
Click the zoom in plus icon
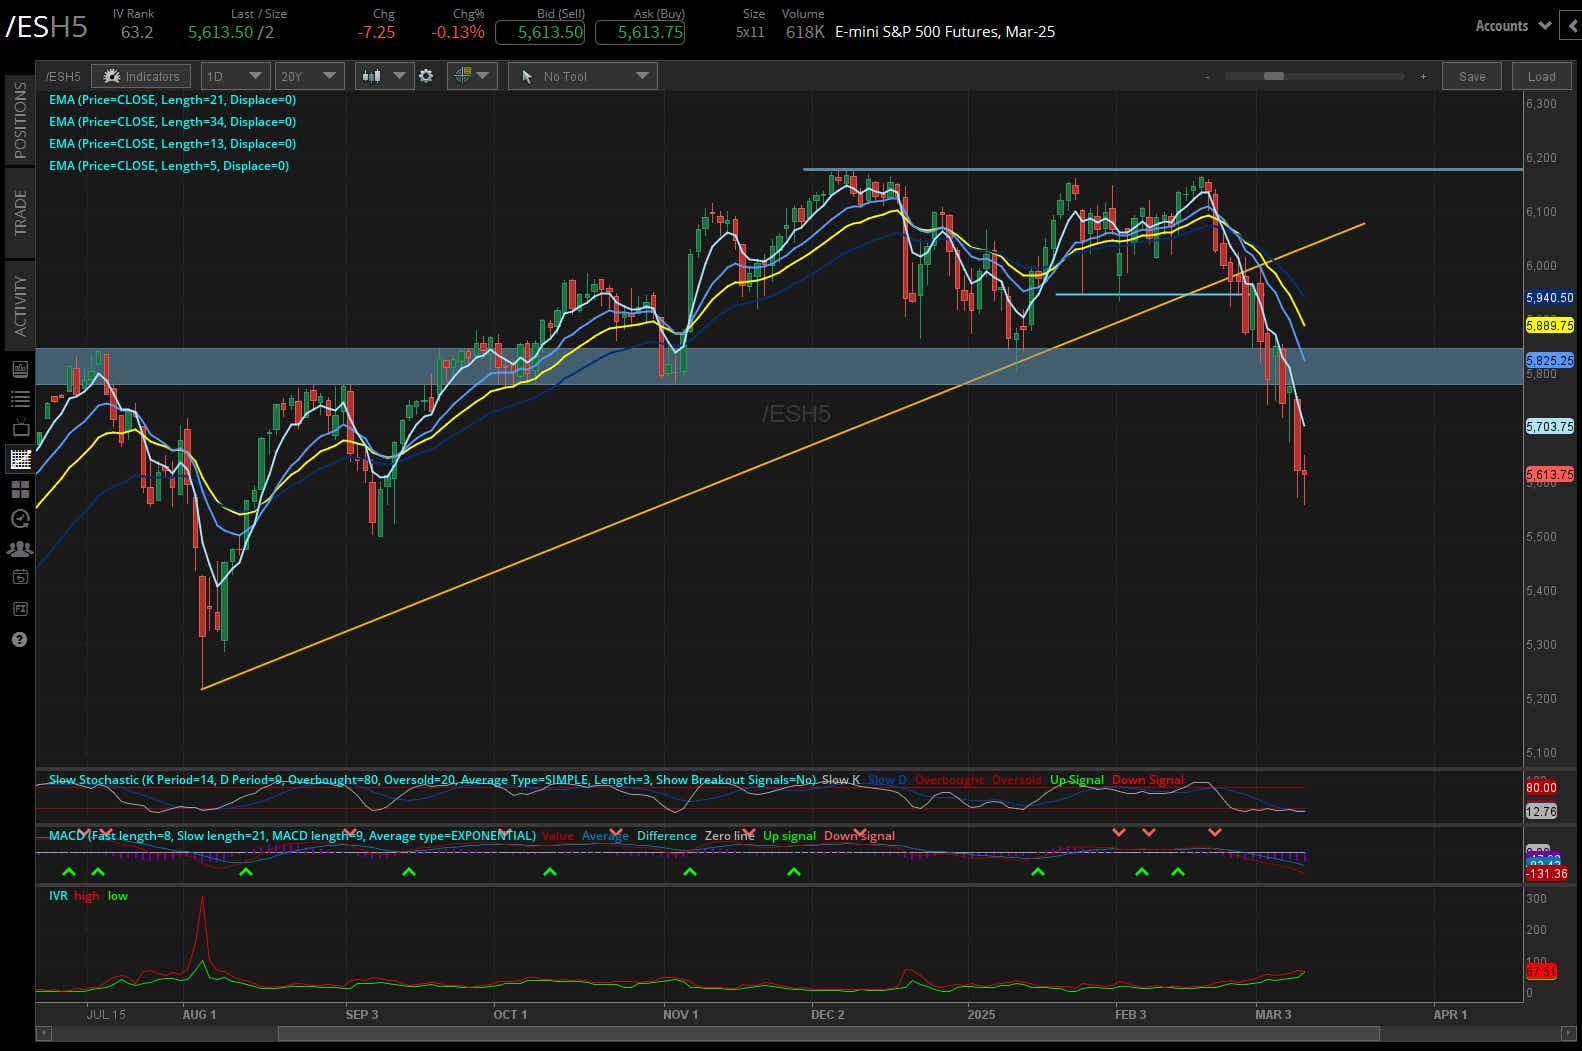pos(1423,76)
